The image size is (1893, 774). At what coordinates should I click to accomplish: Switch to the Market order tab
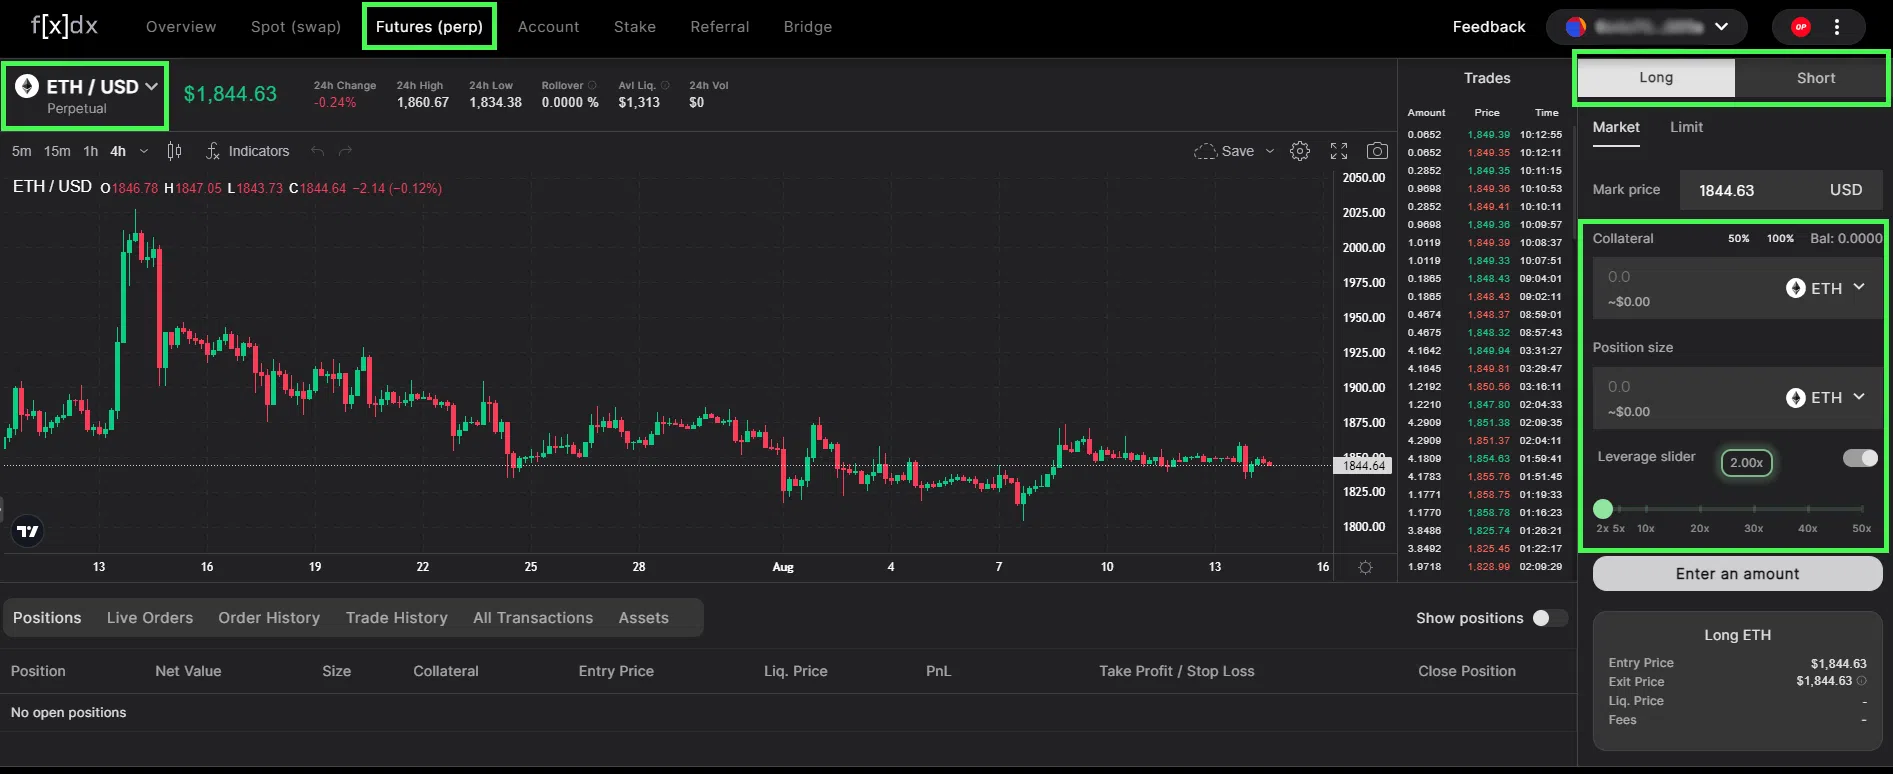tap(1616, 127)
